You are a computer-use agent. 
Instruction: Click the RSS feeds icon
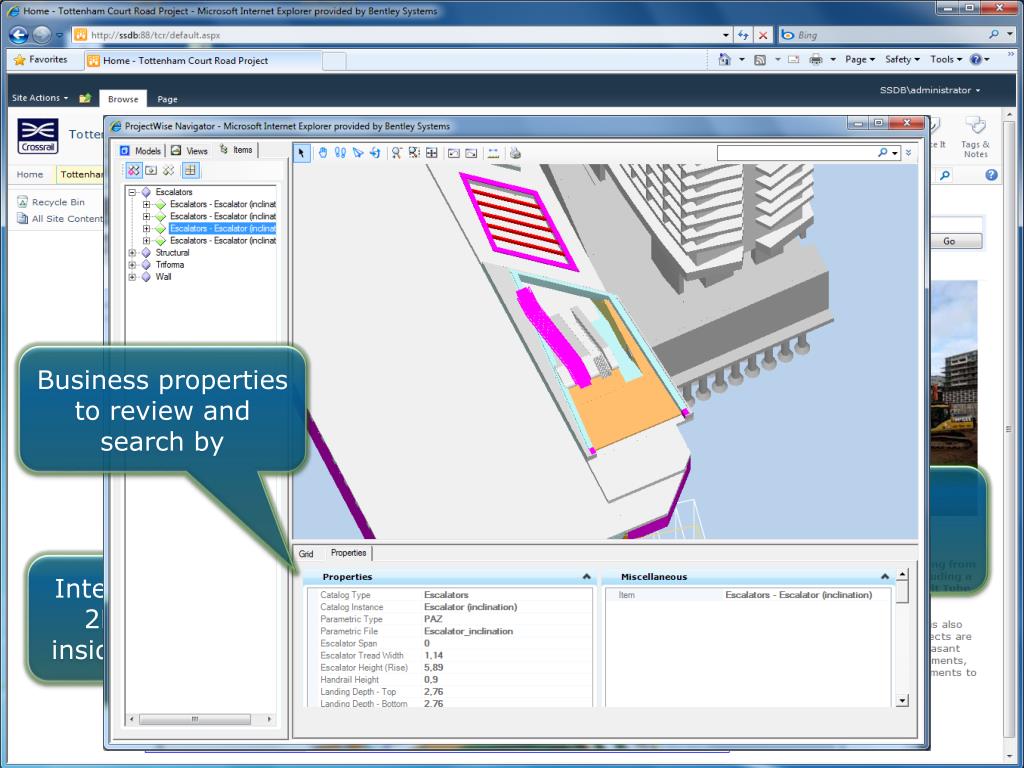(x=760, y=60)
